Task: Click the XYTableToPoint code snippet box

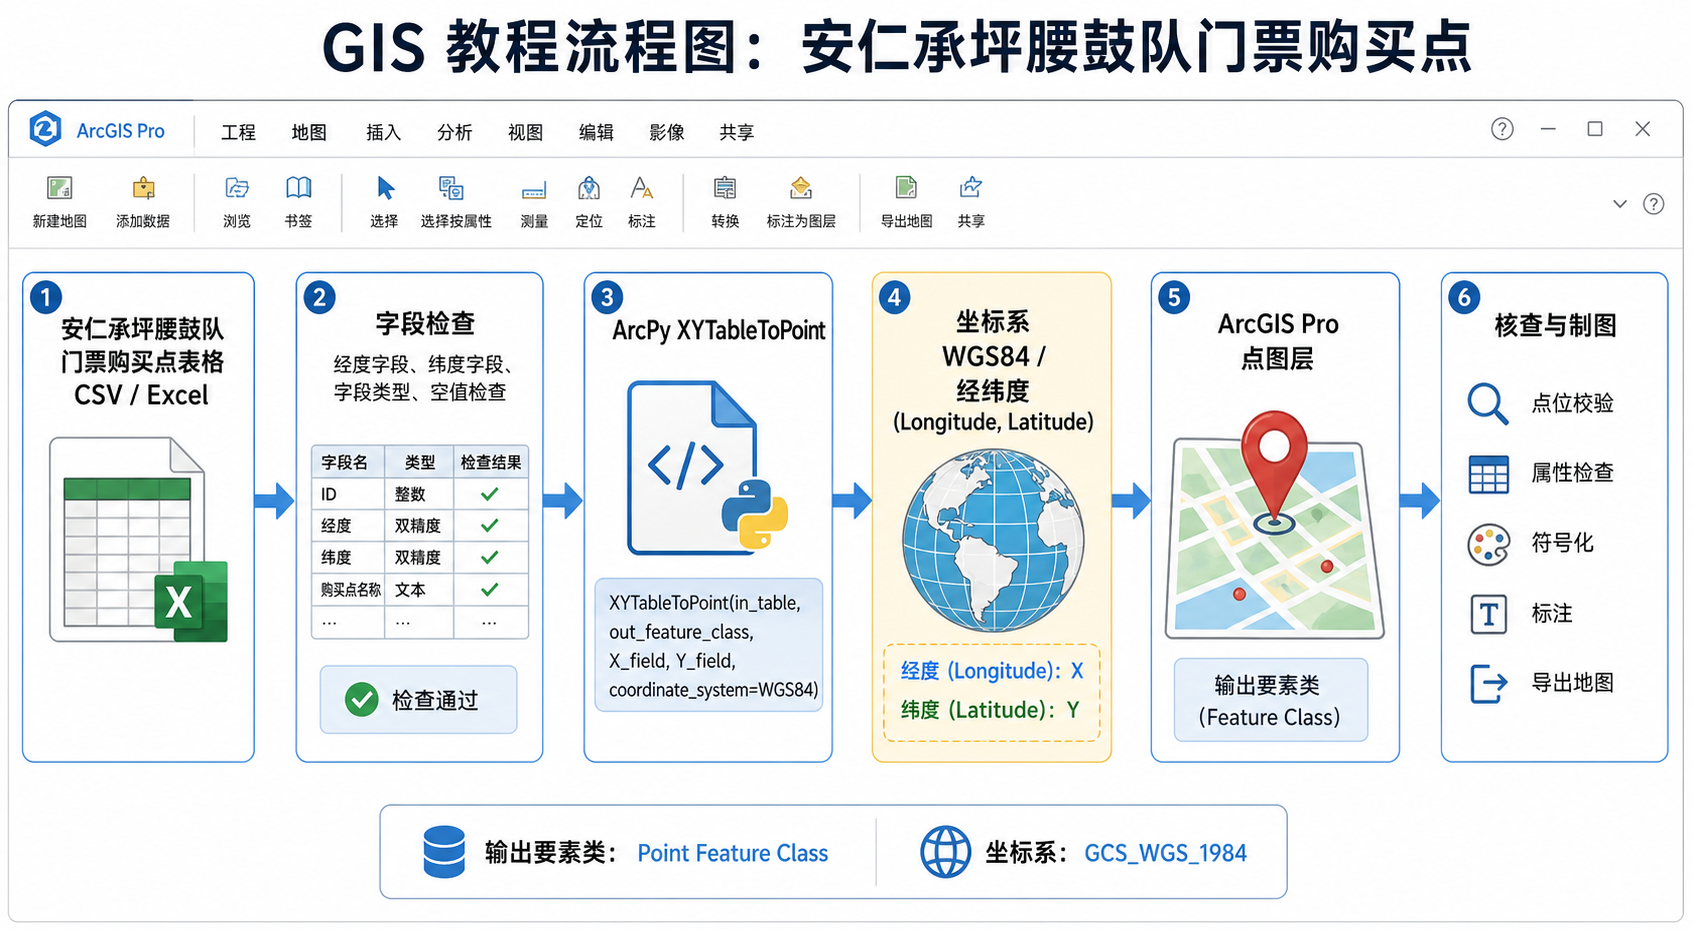Action: (709, 645)
